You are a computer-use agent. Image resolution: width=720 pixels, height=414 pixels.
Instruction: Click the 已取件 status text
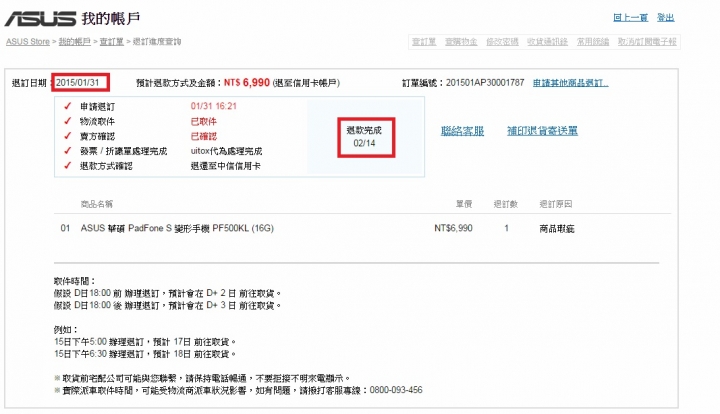point(203,122)
